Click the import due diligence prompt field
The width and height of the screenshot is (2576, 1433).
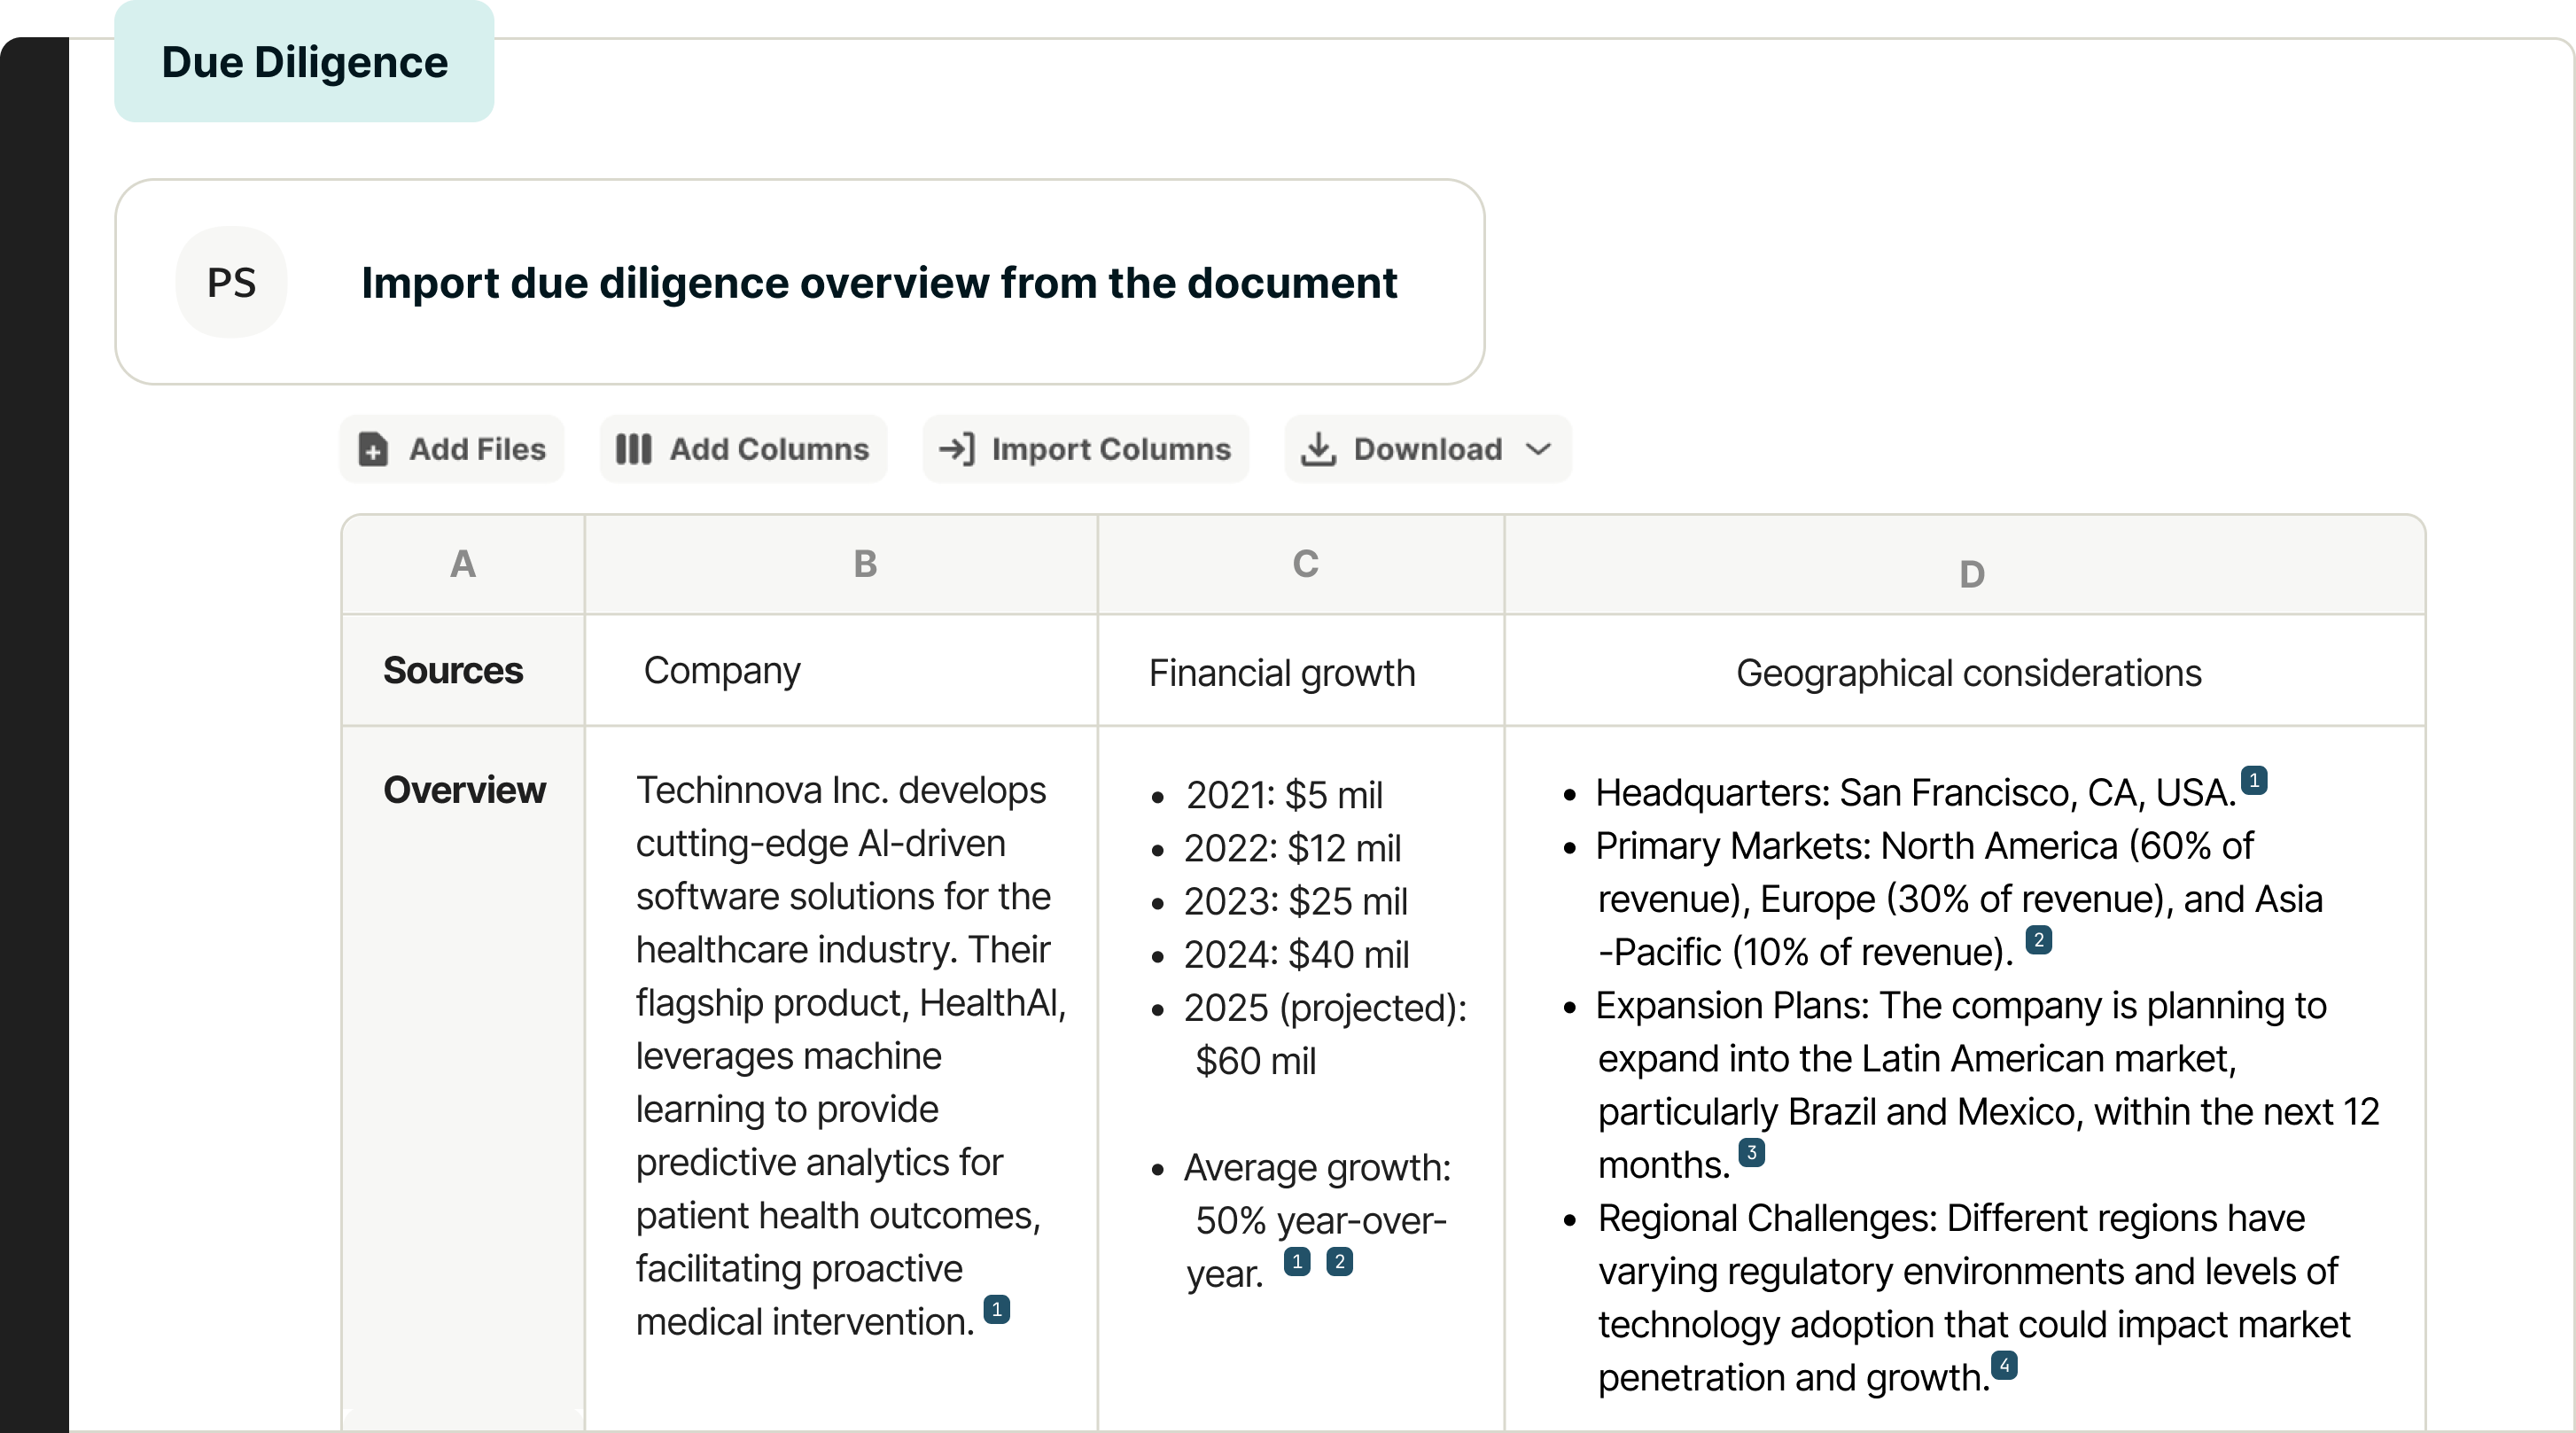[x=878, y=282]
